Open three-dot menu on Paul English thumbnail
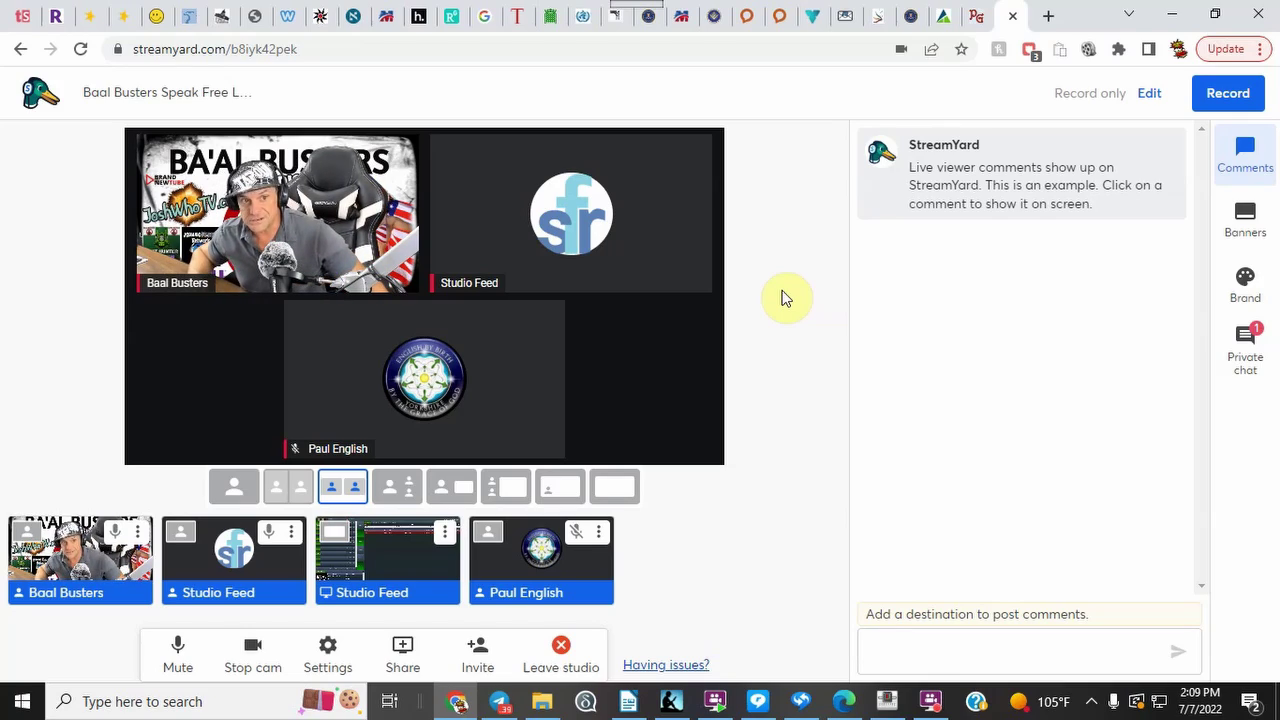 coord(598,532)
